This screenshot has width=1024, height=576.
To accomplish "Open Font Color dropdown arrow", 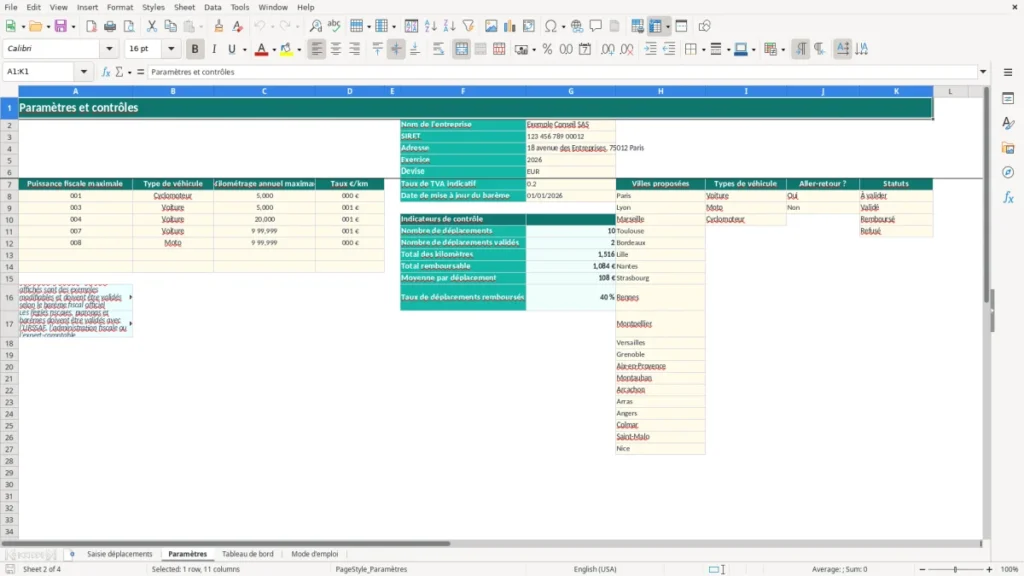I will 274,50.
